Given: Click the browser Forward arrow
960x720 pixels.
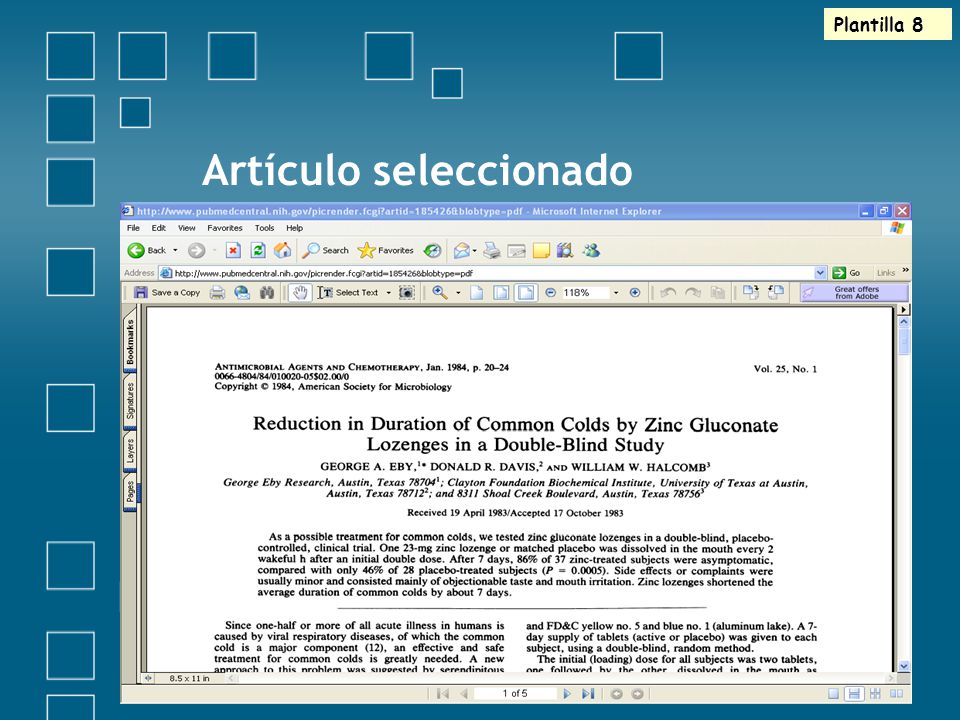Looking at the screenshot, I should tap(196, 250).
